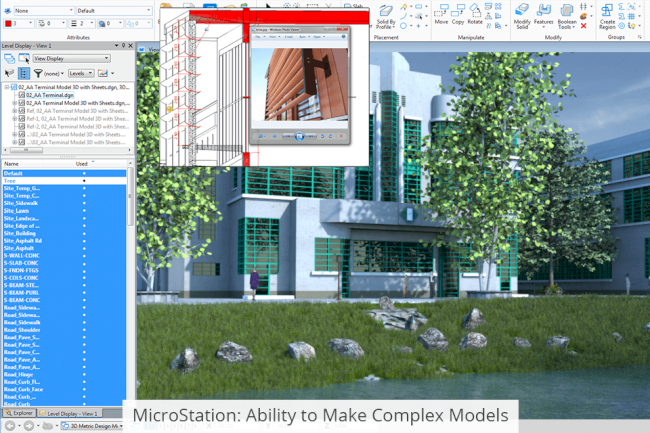The image size is (650, 433).
Task: Toggle the Site_Lawn level display
Action: tap(84, 210)
